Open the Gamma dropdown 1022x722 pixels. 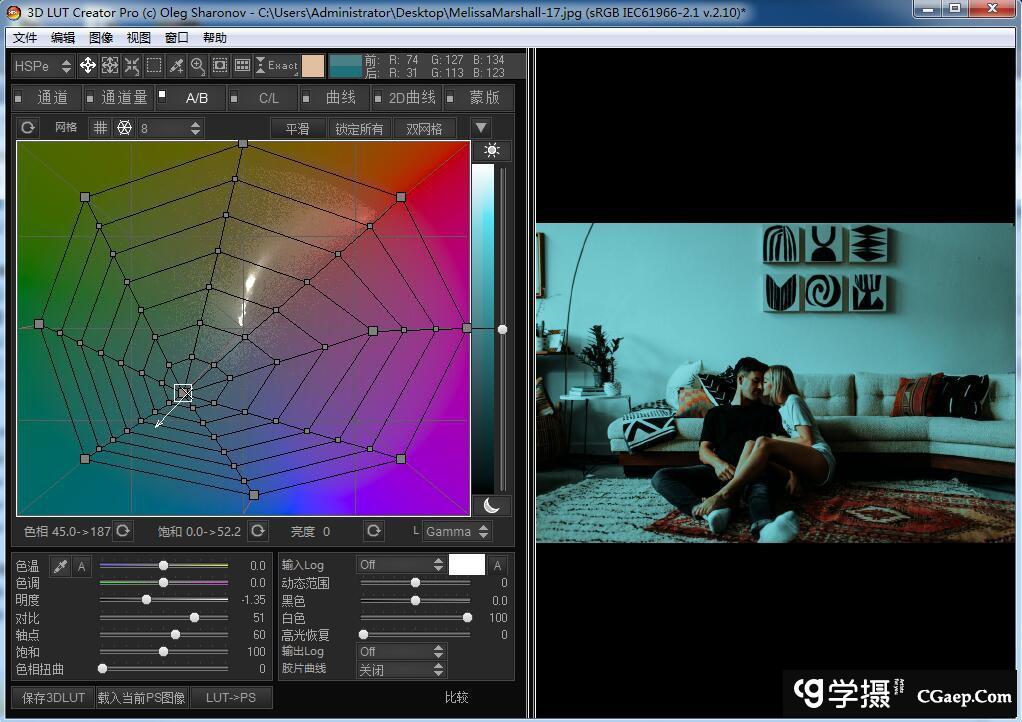(456, 531)
